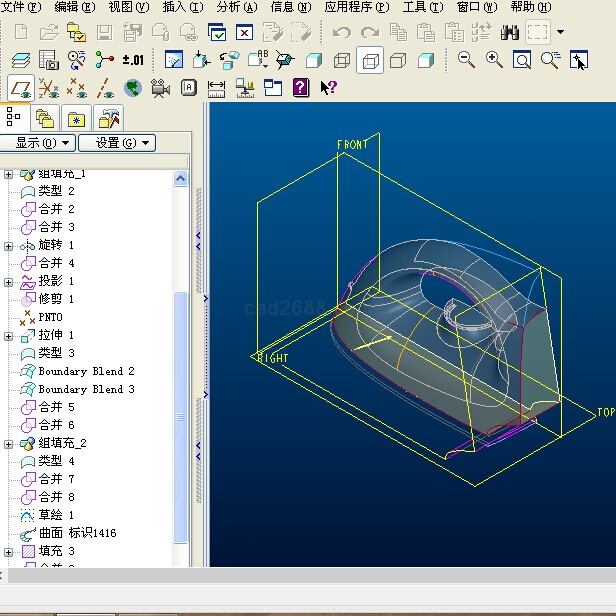Select the wireframe display style icon
The width and height of the screenshot is (616, 616).
point(342,61)
